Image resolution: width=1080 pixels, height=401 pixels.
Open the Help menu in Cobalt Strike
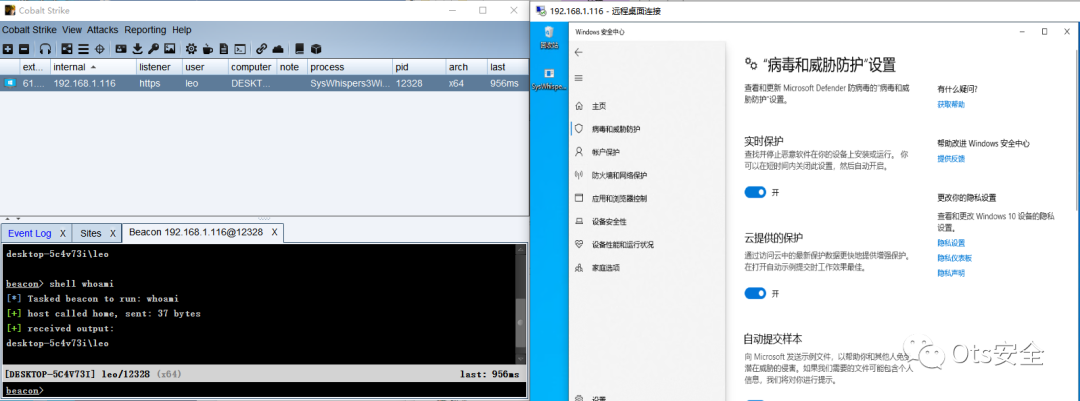coord(182,30)
